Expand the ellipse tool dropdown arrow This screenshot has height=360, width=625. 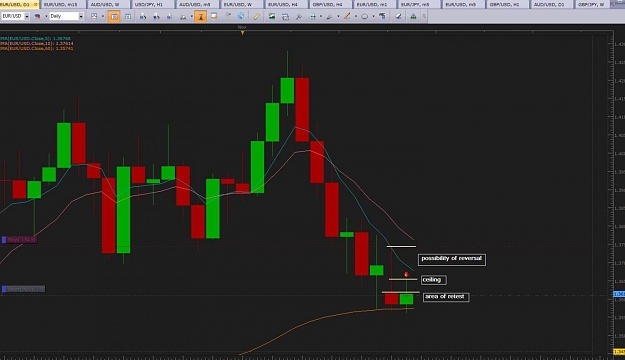click(x=373, y=16)
